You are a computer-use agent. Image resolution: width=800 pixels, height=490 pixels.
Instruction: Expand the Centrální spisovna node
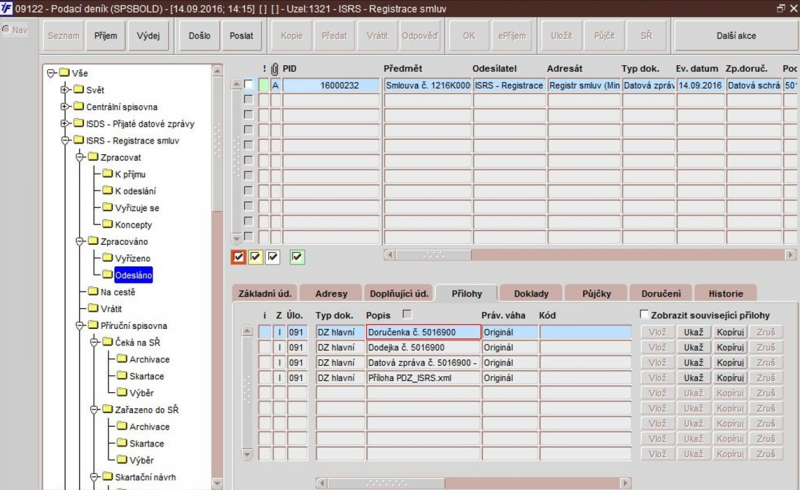pos(65,107)
